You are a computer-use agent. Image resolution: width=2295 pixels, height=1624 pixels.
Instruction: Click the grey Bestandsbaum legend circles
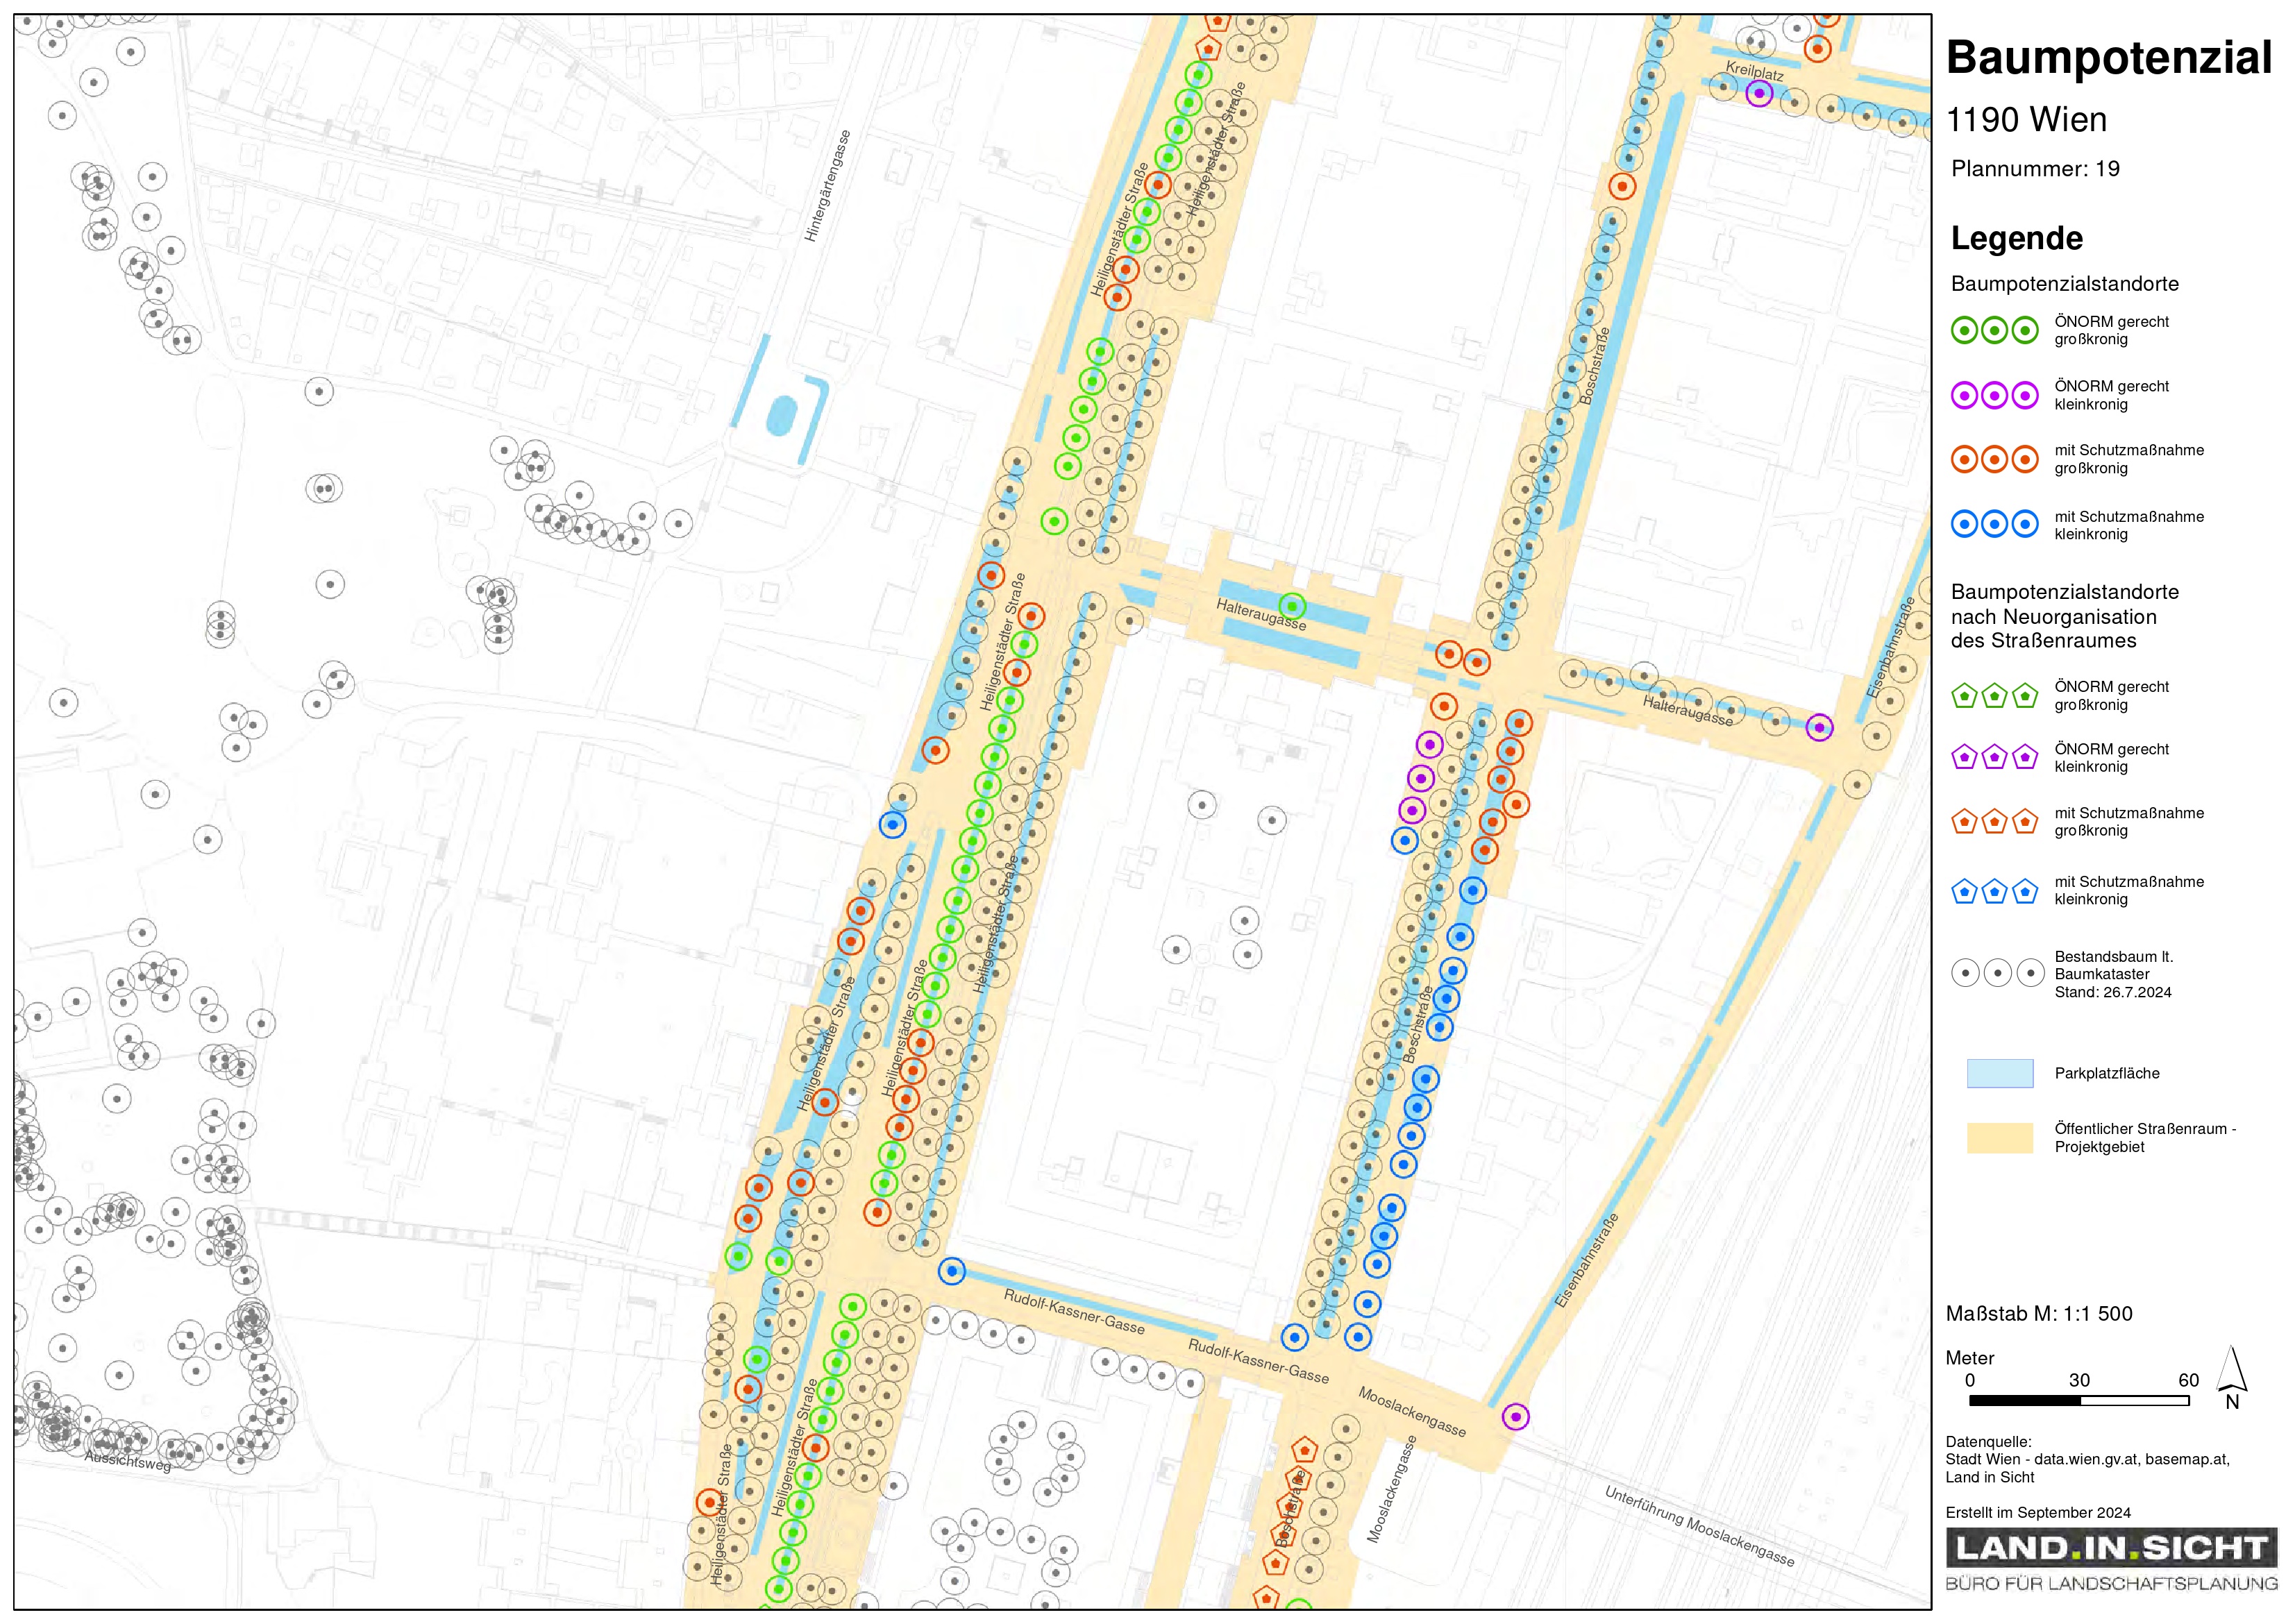(1997, 972)
